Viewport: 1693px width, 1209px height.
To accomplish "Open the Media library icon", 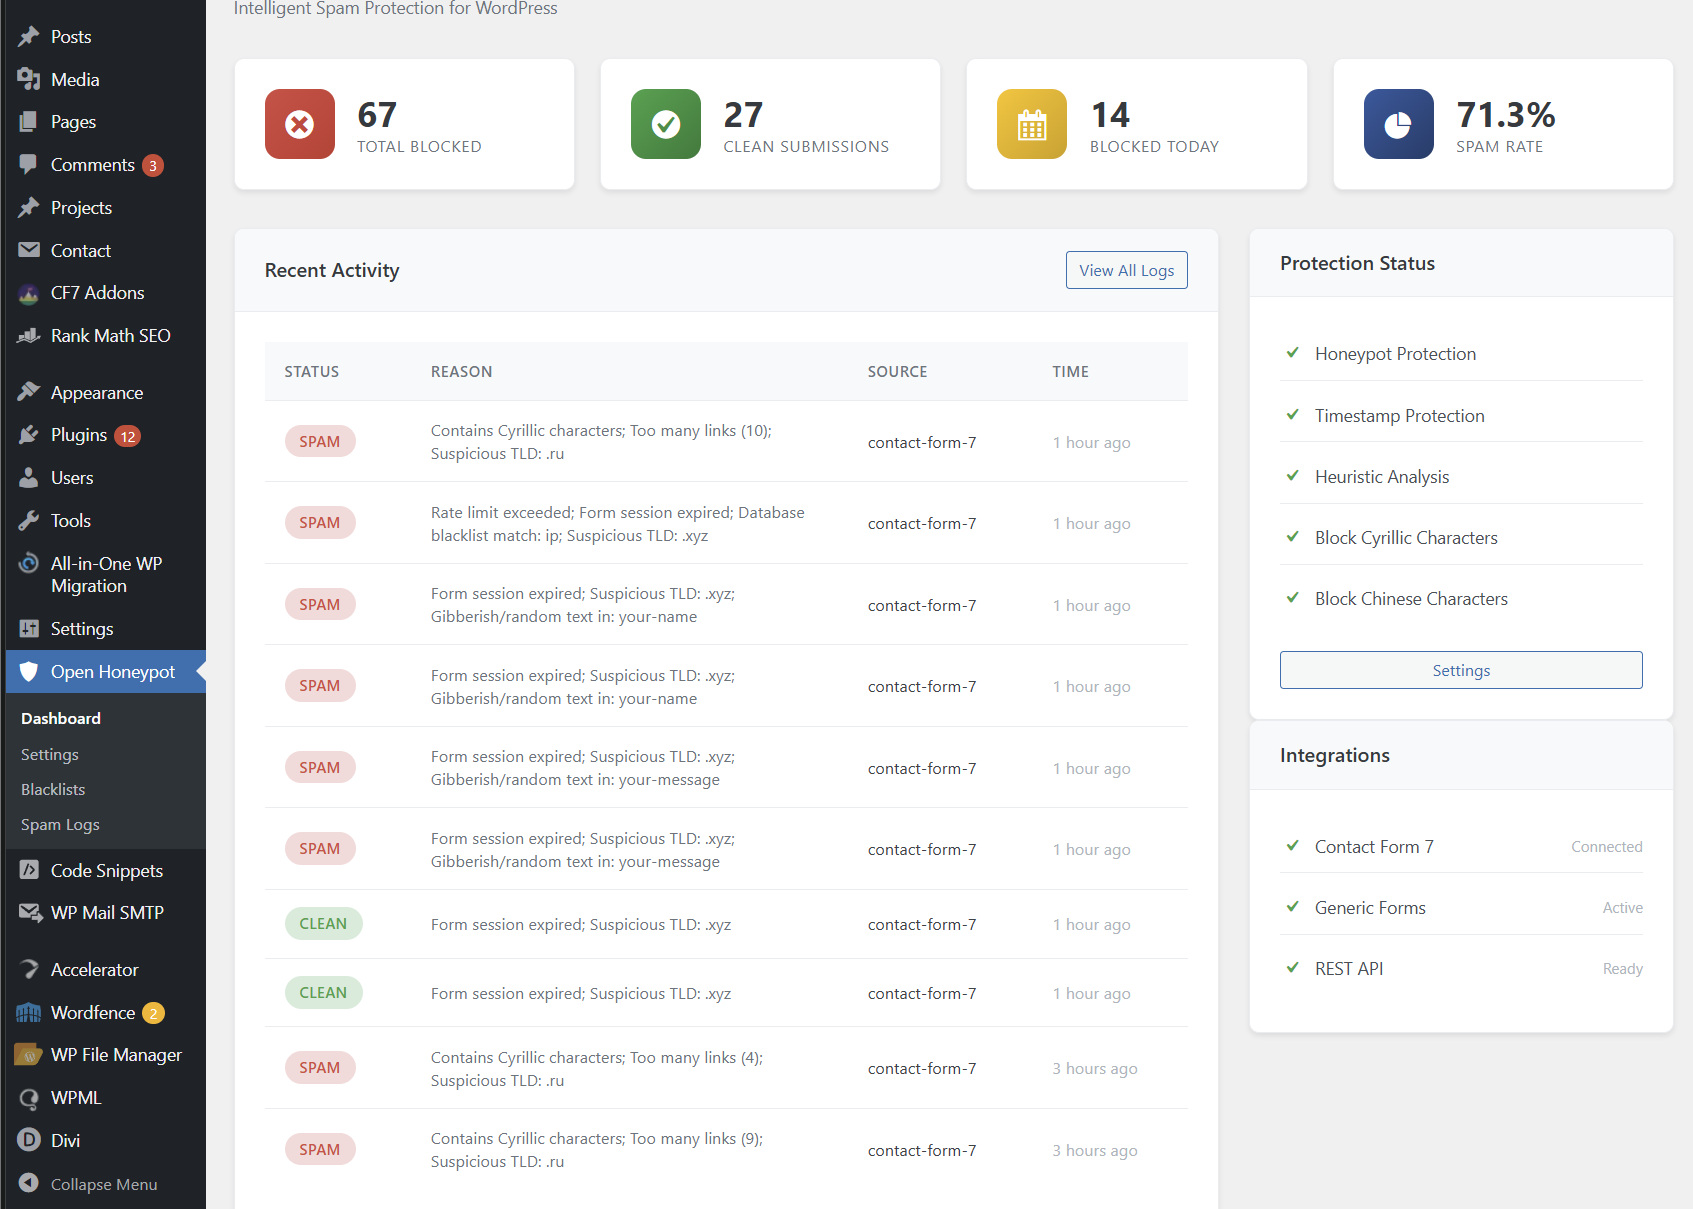I will 29,79.
